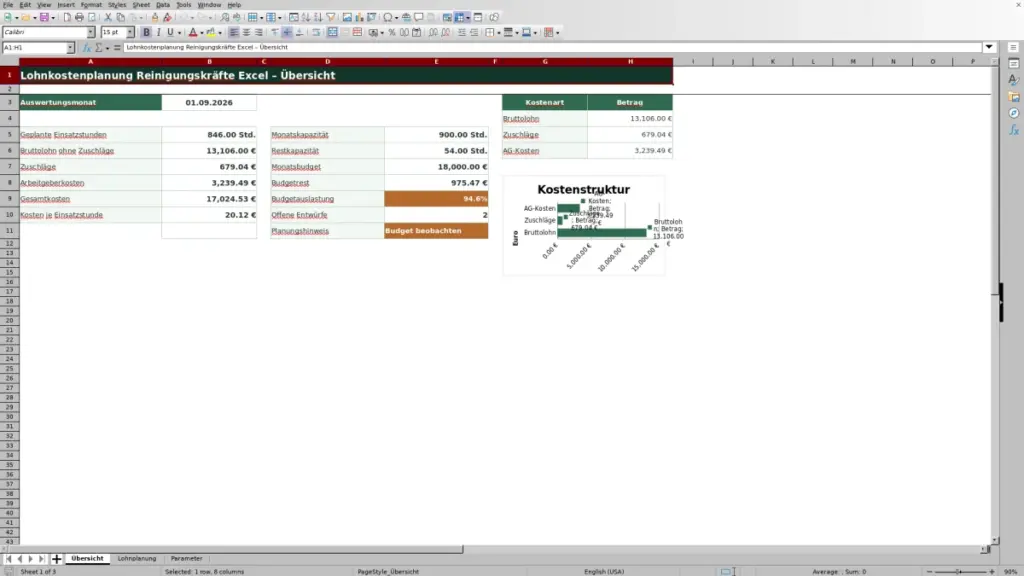The image size is (1024, 576).
Task: Click the Insert Chart icon
Action: tap(359, 17)
